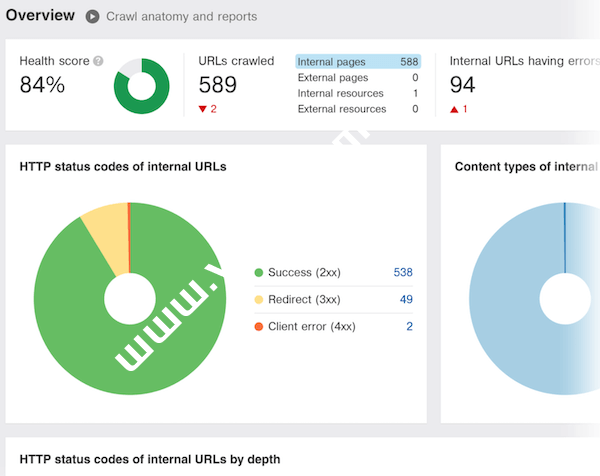
Task: Click the 94 internal URLs errors number
Action: tap(463, 86)
